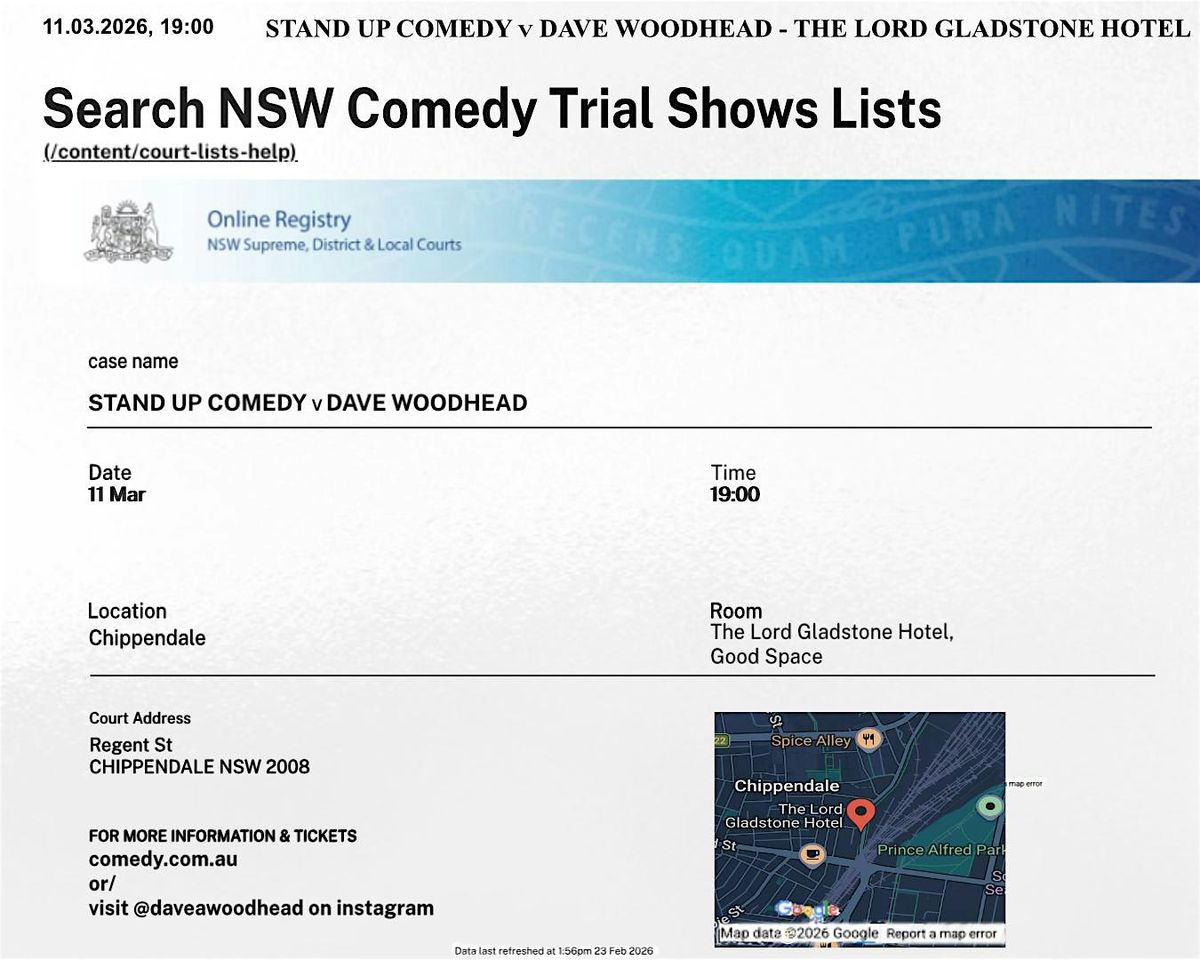
Task: Click the Google logo on the map
Action: pyautogui.click(x=808, y=910)
